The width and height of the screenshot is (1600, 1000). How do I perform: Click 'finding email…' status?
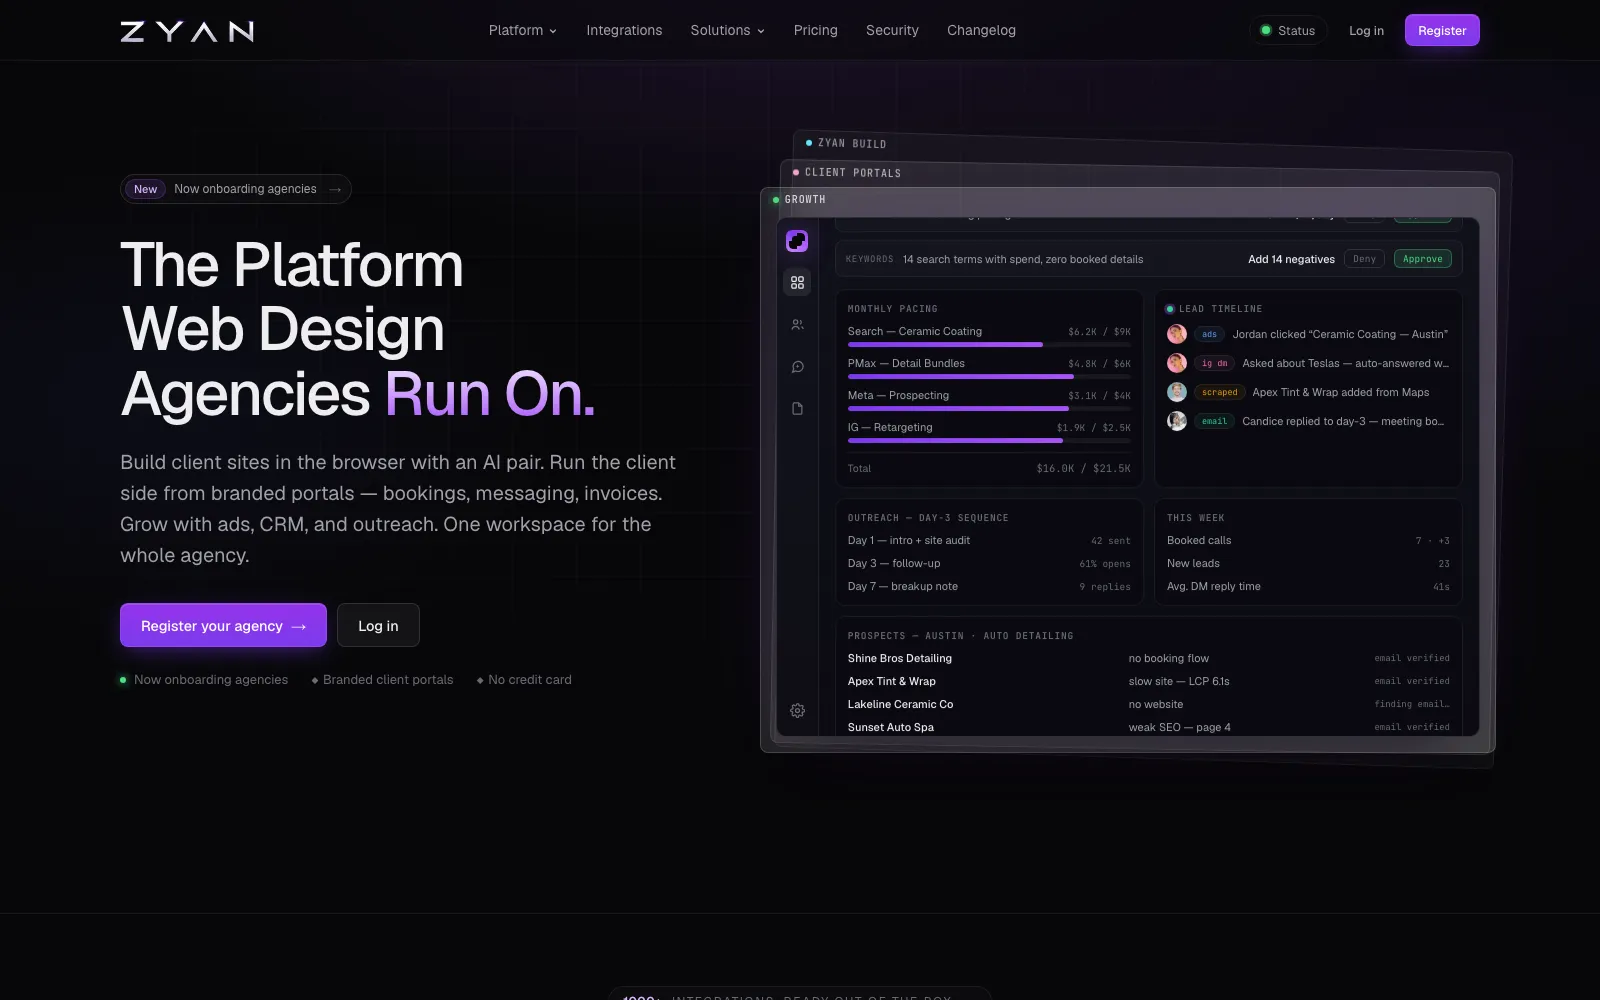coord(1412,704)
